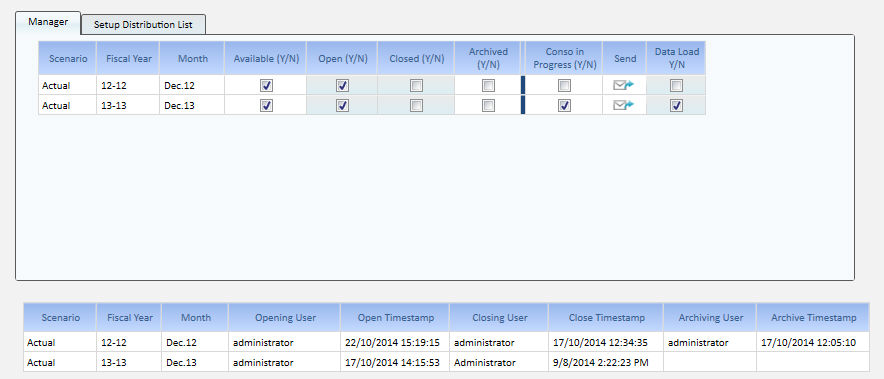Click the Open Timestamp column header

click(396, 318)
